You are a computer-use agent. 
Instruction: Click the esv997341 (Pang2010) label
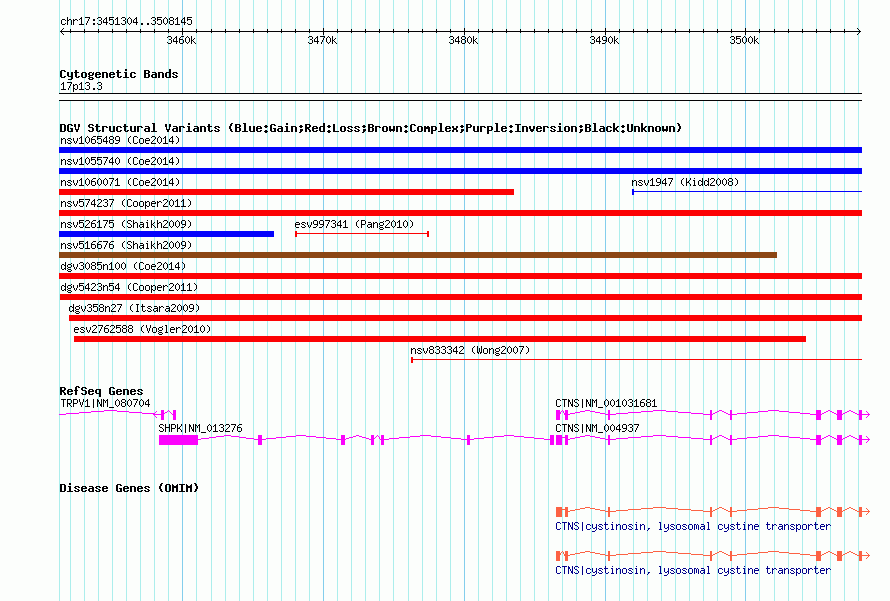point(354,224)
